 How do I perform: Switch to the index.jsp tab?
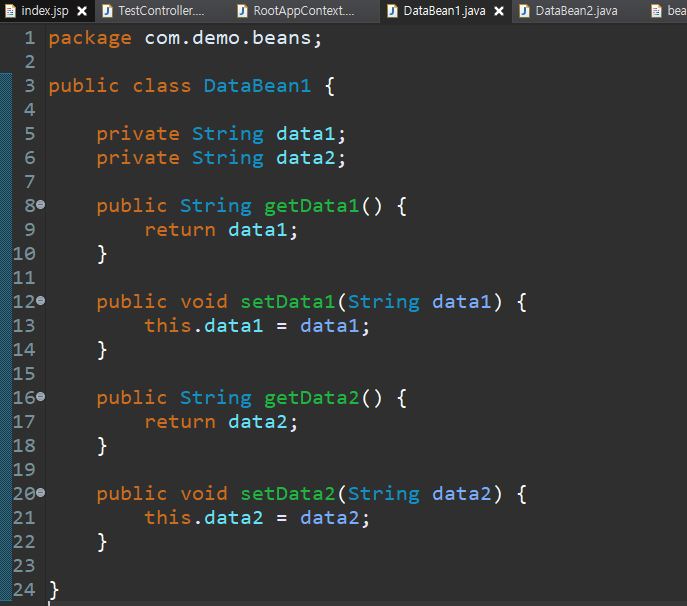tap(45, 11)
